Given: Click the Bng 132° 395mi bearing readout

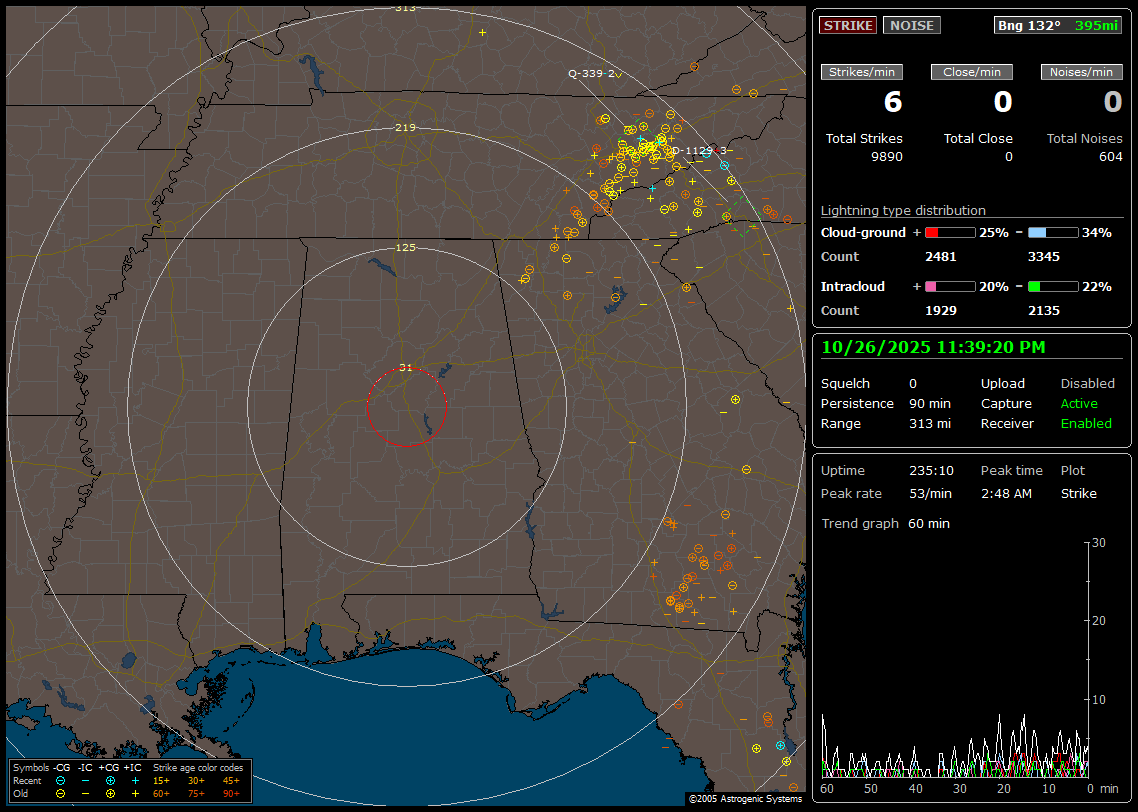Looking at the screenshot, I should (1057, 26).
